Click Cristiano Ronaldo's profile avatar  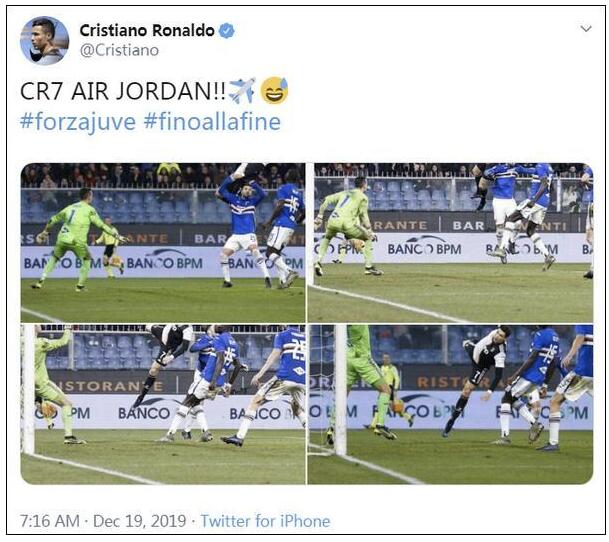44,40
